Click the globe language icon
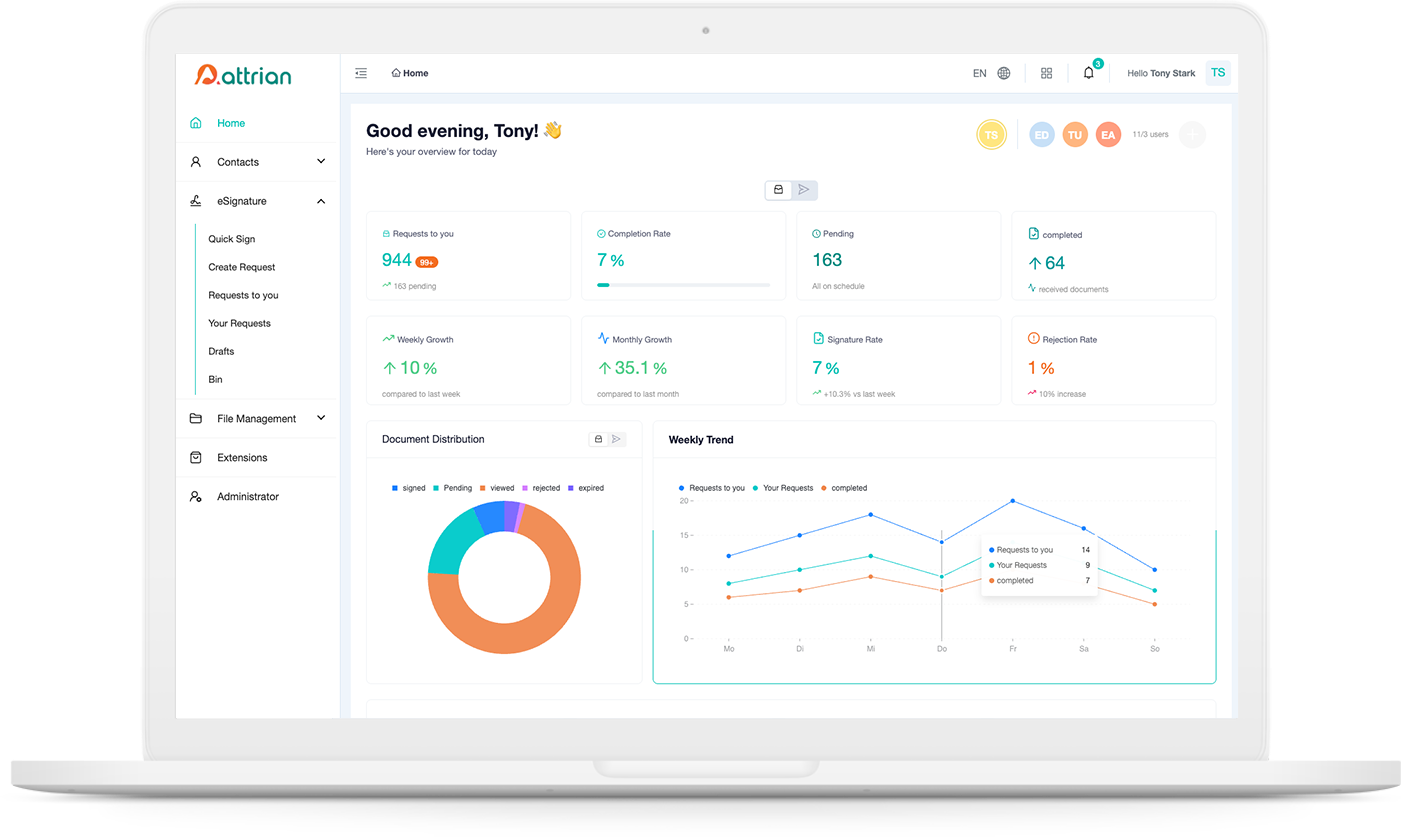 [1004, 73]
